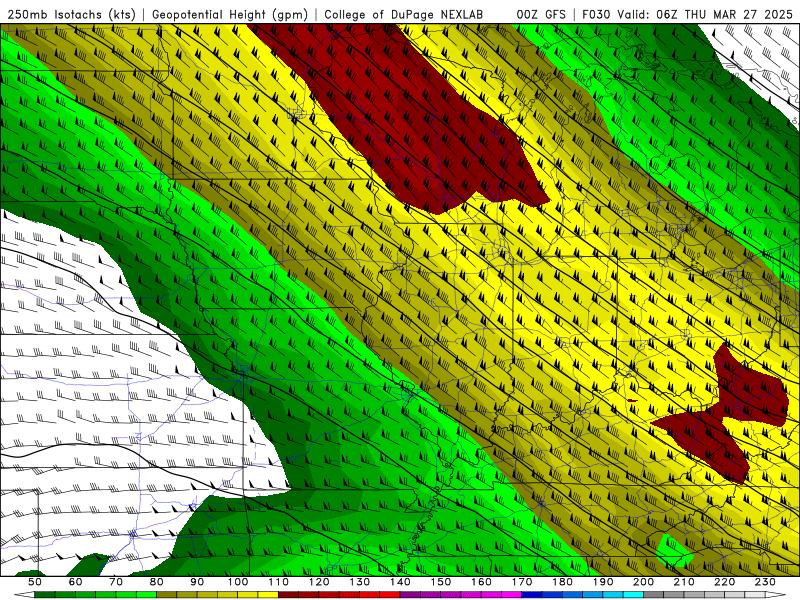Click the 230 label on the color scale
Screen dimensions: 800x600
765,582
